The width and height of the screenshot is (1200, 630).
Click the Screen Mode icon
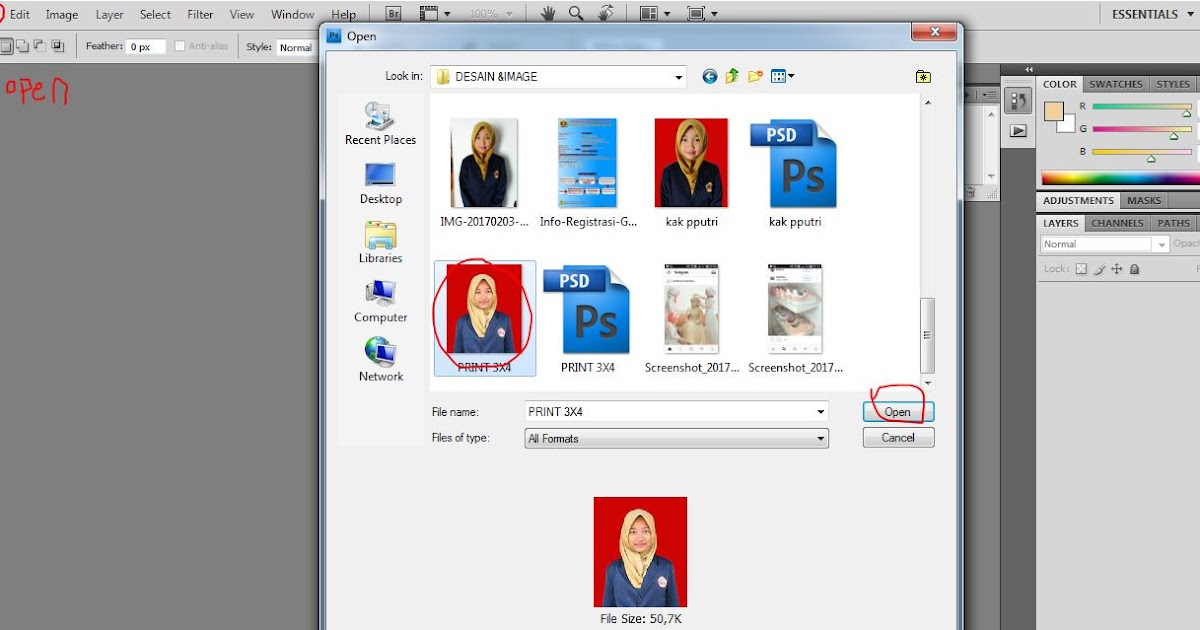697,12
